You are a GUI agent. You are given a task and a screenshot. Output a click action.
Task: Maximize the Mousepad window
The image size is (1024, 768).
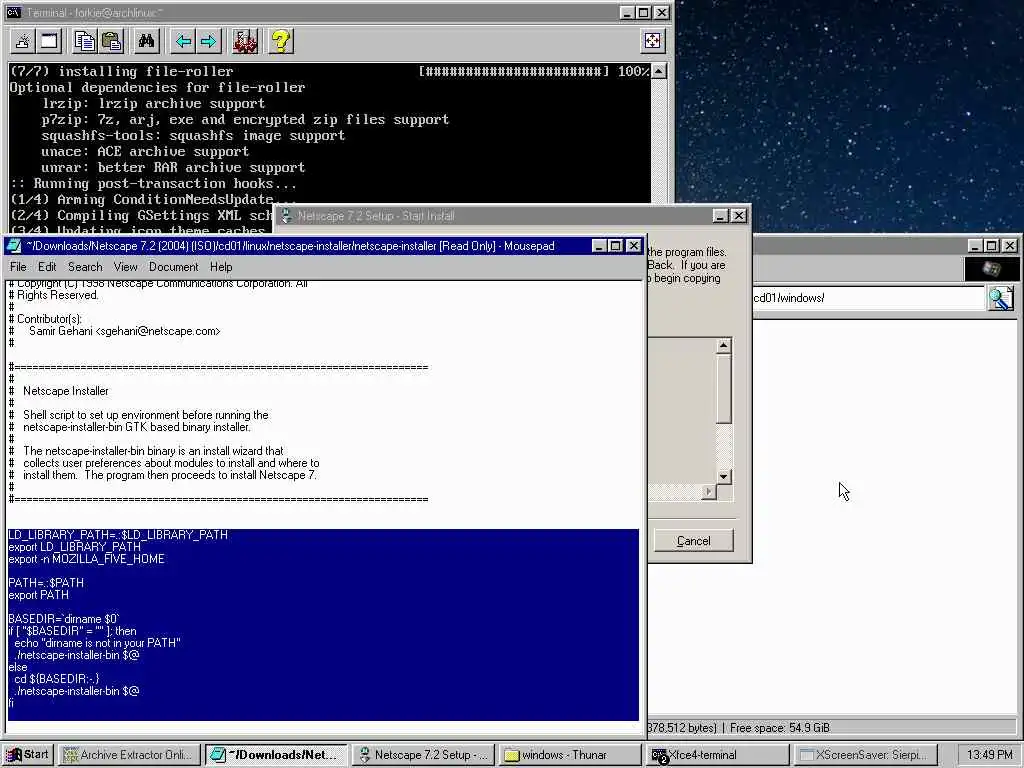point(615,246)
